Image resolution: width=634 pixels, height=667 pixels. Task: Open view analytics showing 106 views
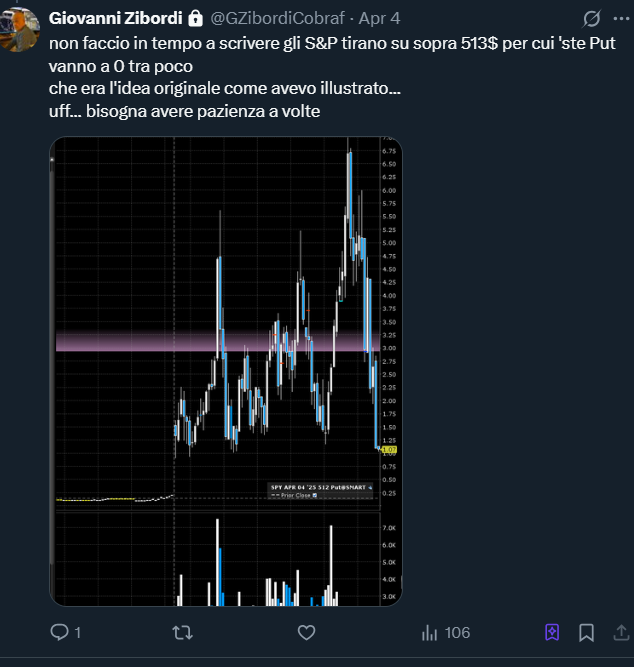tap(446, 632)
